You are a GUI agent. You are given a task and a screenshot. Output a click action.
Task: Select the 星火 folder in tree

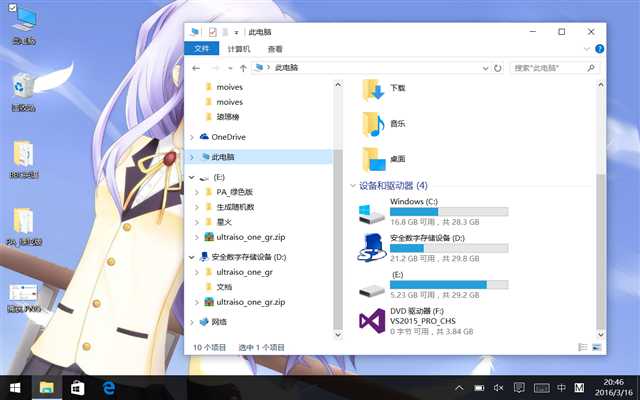(224, 222)
